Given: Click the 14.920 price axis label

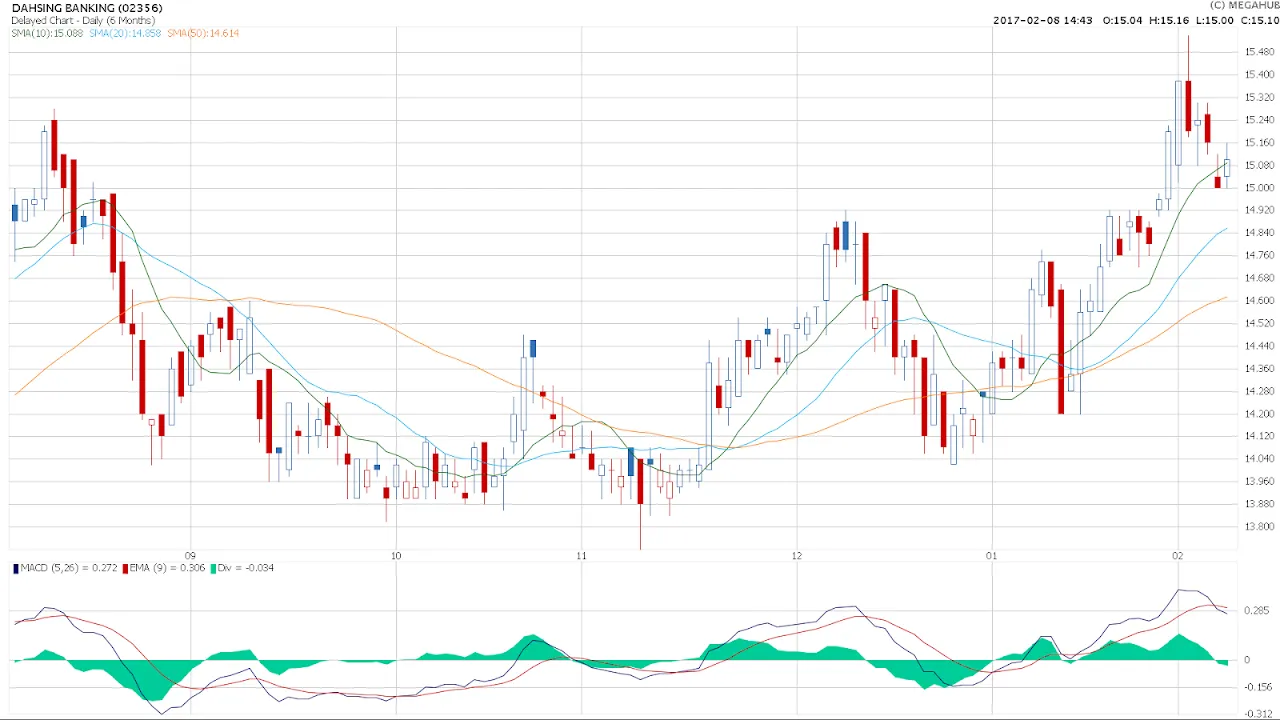Looking at the screenshot, I should 1259,210.
